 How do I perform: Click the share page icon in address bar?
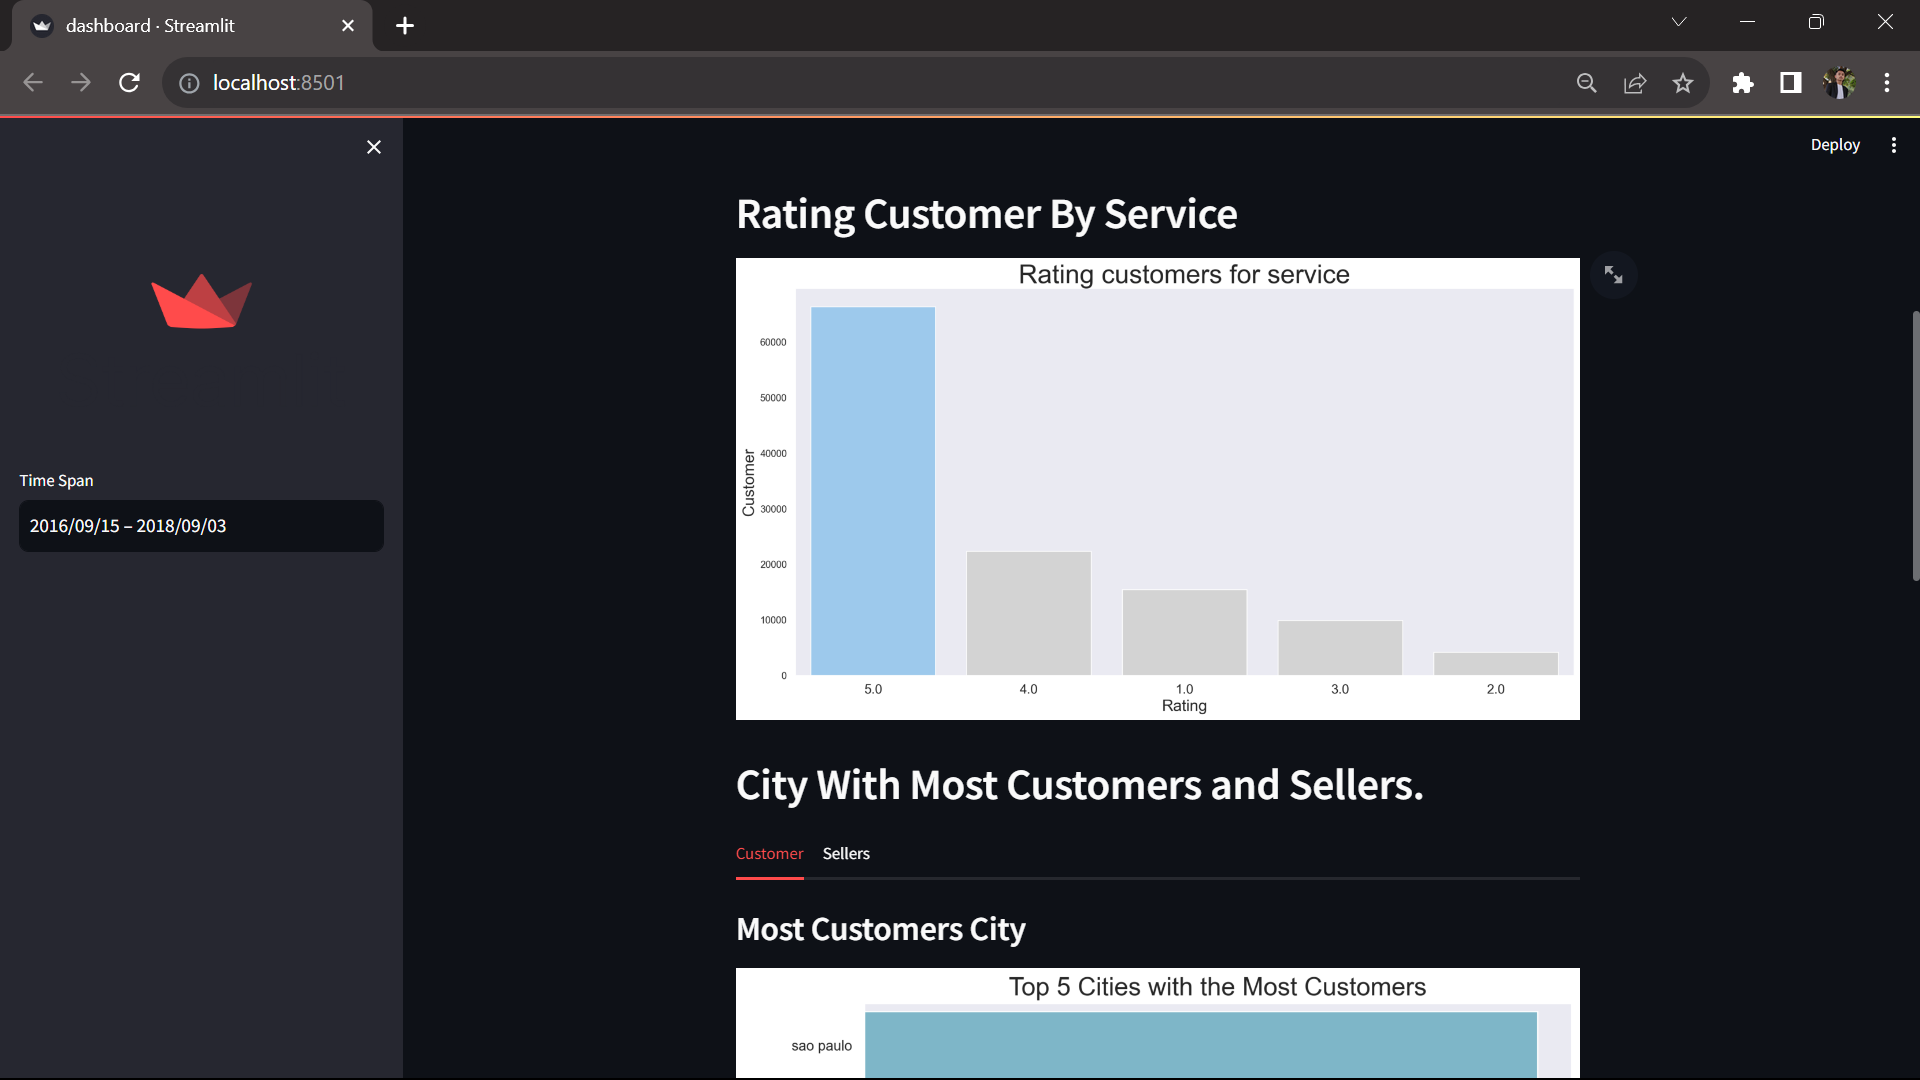coord(1635,83)
